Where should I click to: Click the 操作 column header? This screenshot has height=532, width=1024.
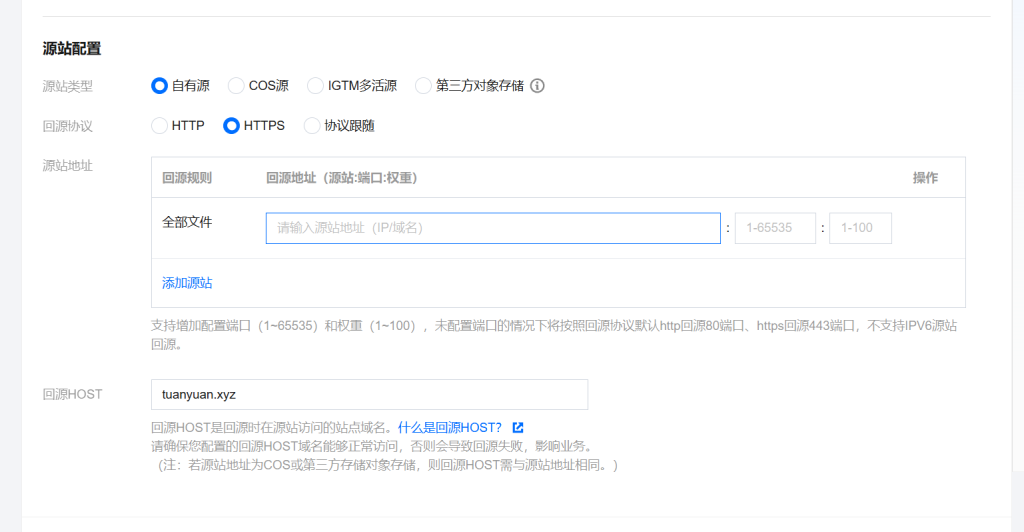(x=925, y=178)
